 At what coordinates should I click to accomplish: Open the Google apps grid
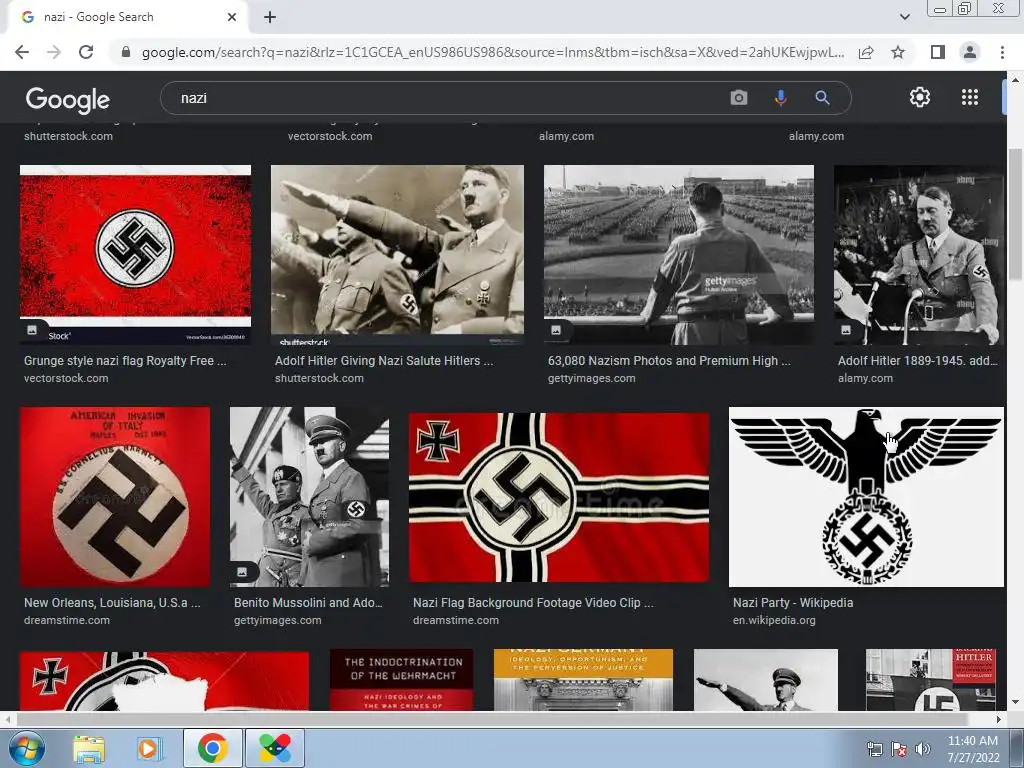pos(970,97)
